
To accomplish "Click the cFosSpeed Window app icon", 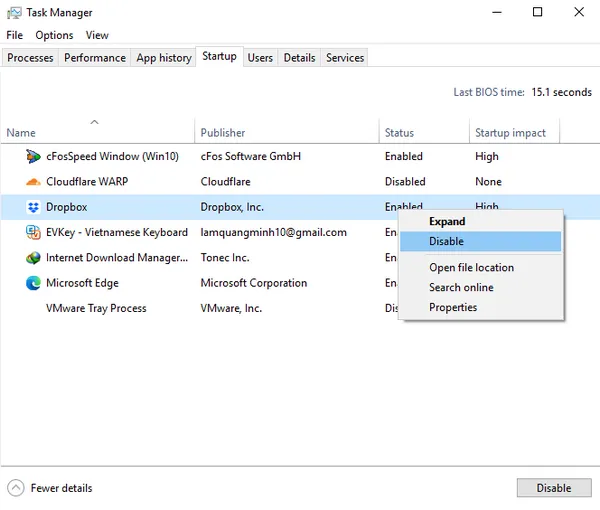I will click(33, 156).
